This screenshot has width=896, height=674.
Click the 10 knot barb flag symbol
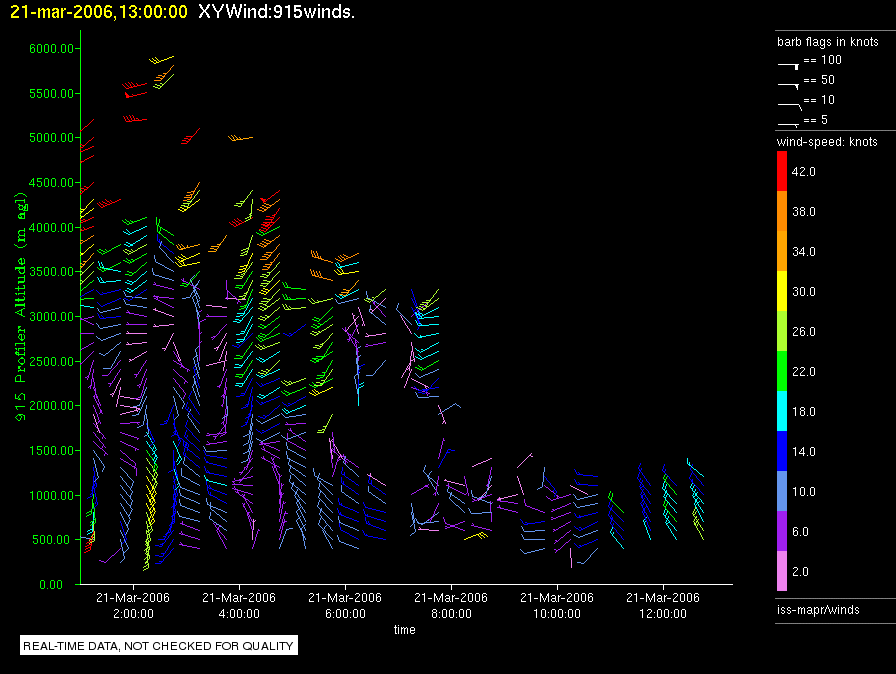tap(789, 106)
